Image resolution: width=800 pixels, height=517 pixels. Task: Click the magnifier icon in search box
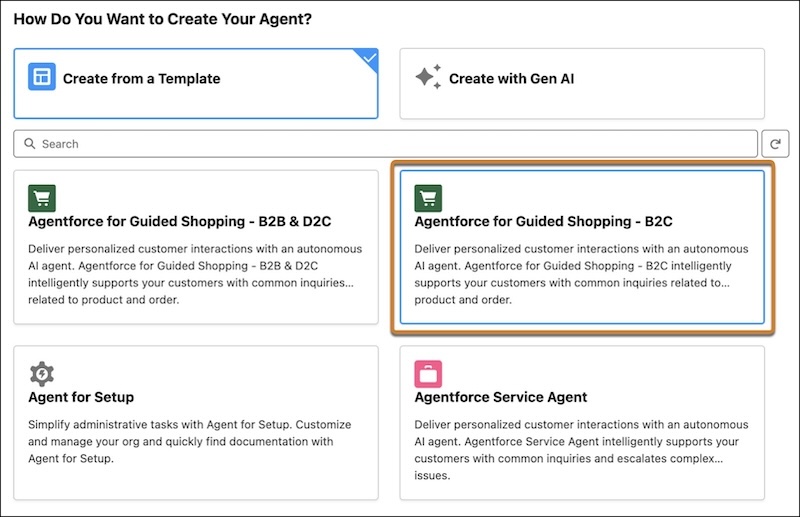point(30,143)
